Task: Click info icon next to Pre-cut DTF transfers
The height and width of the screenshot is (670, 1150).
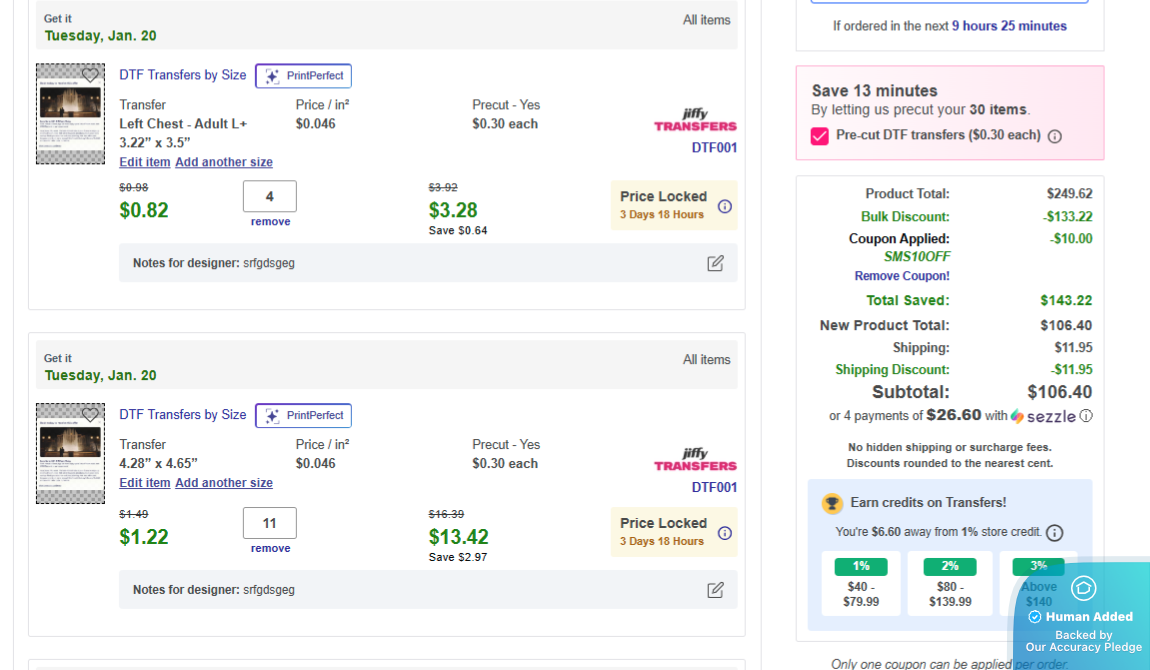Action: pos(1054,136)
